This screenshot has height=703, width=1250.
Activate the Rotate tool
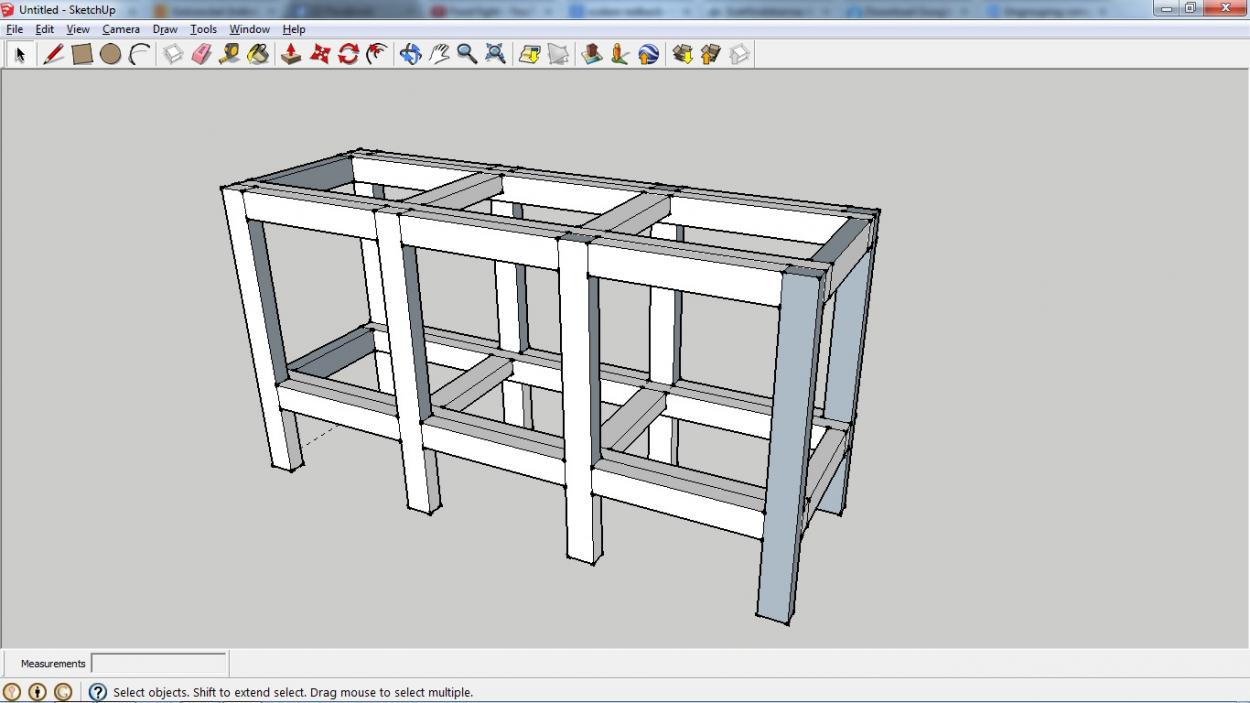coord(348,54)
